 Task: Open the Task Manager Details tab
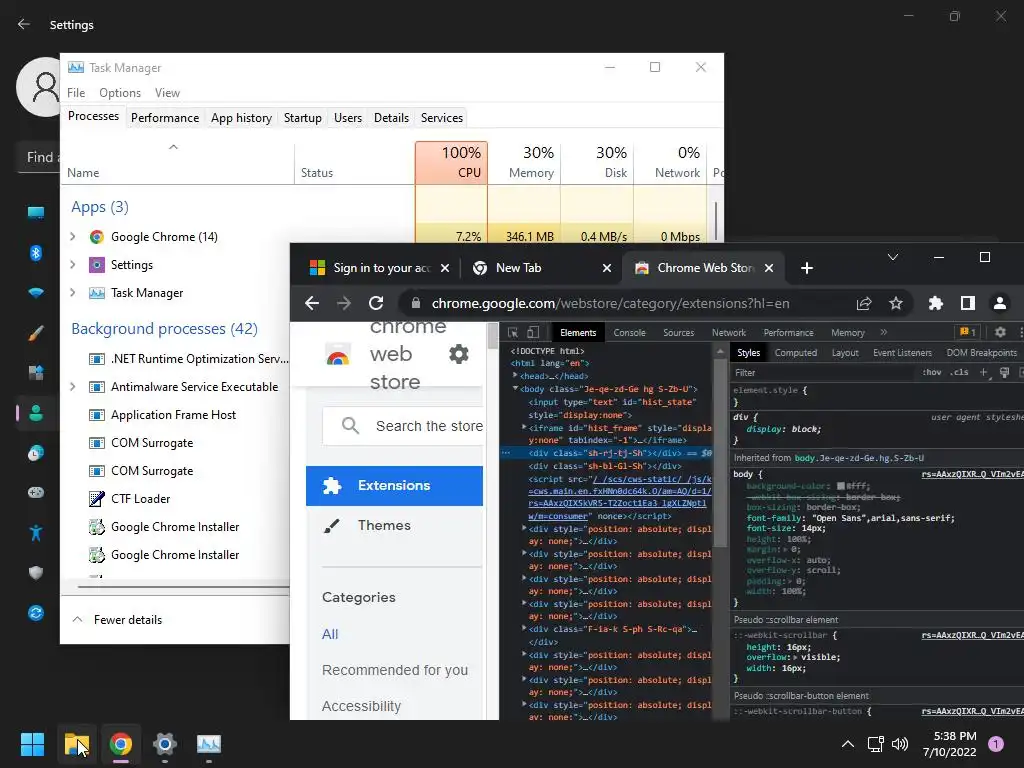tap(391, 118)
